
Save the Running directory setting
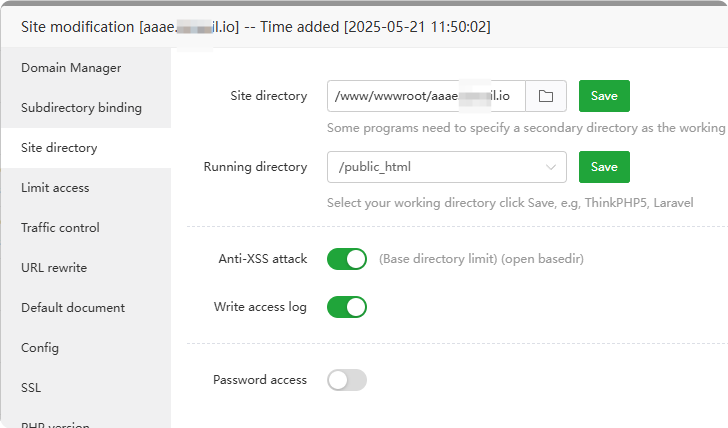click(604, 167)
